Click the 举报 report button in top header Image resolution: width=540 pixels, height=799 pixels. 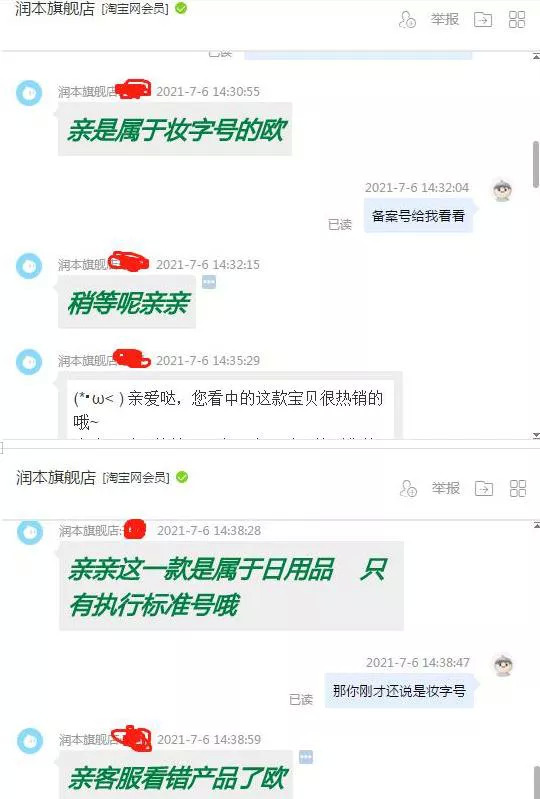pos(444,19)
